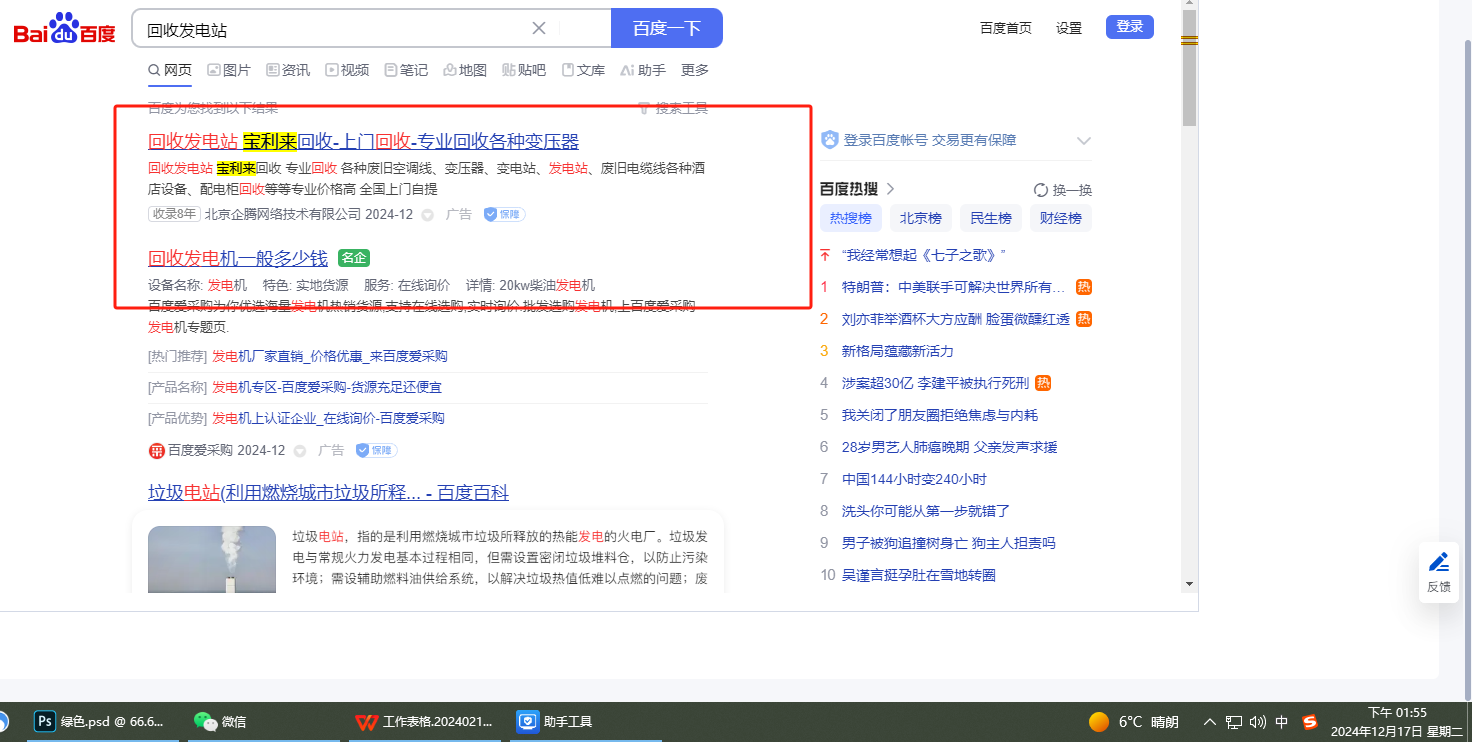The width and height of the screenshot is (1472, 742).
Task: Click the Sogou input method tray icon
Action: click(x=1310, y=722)
